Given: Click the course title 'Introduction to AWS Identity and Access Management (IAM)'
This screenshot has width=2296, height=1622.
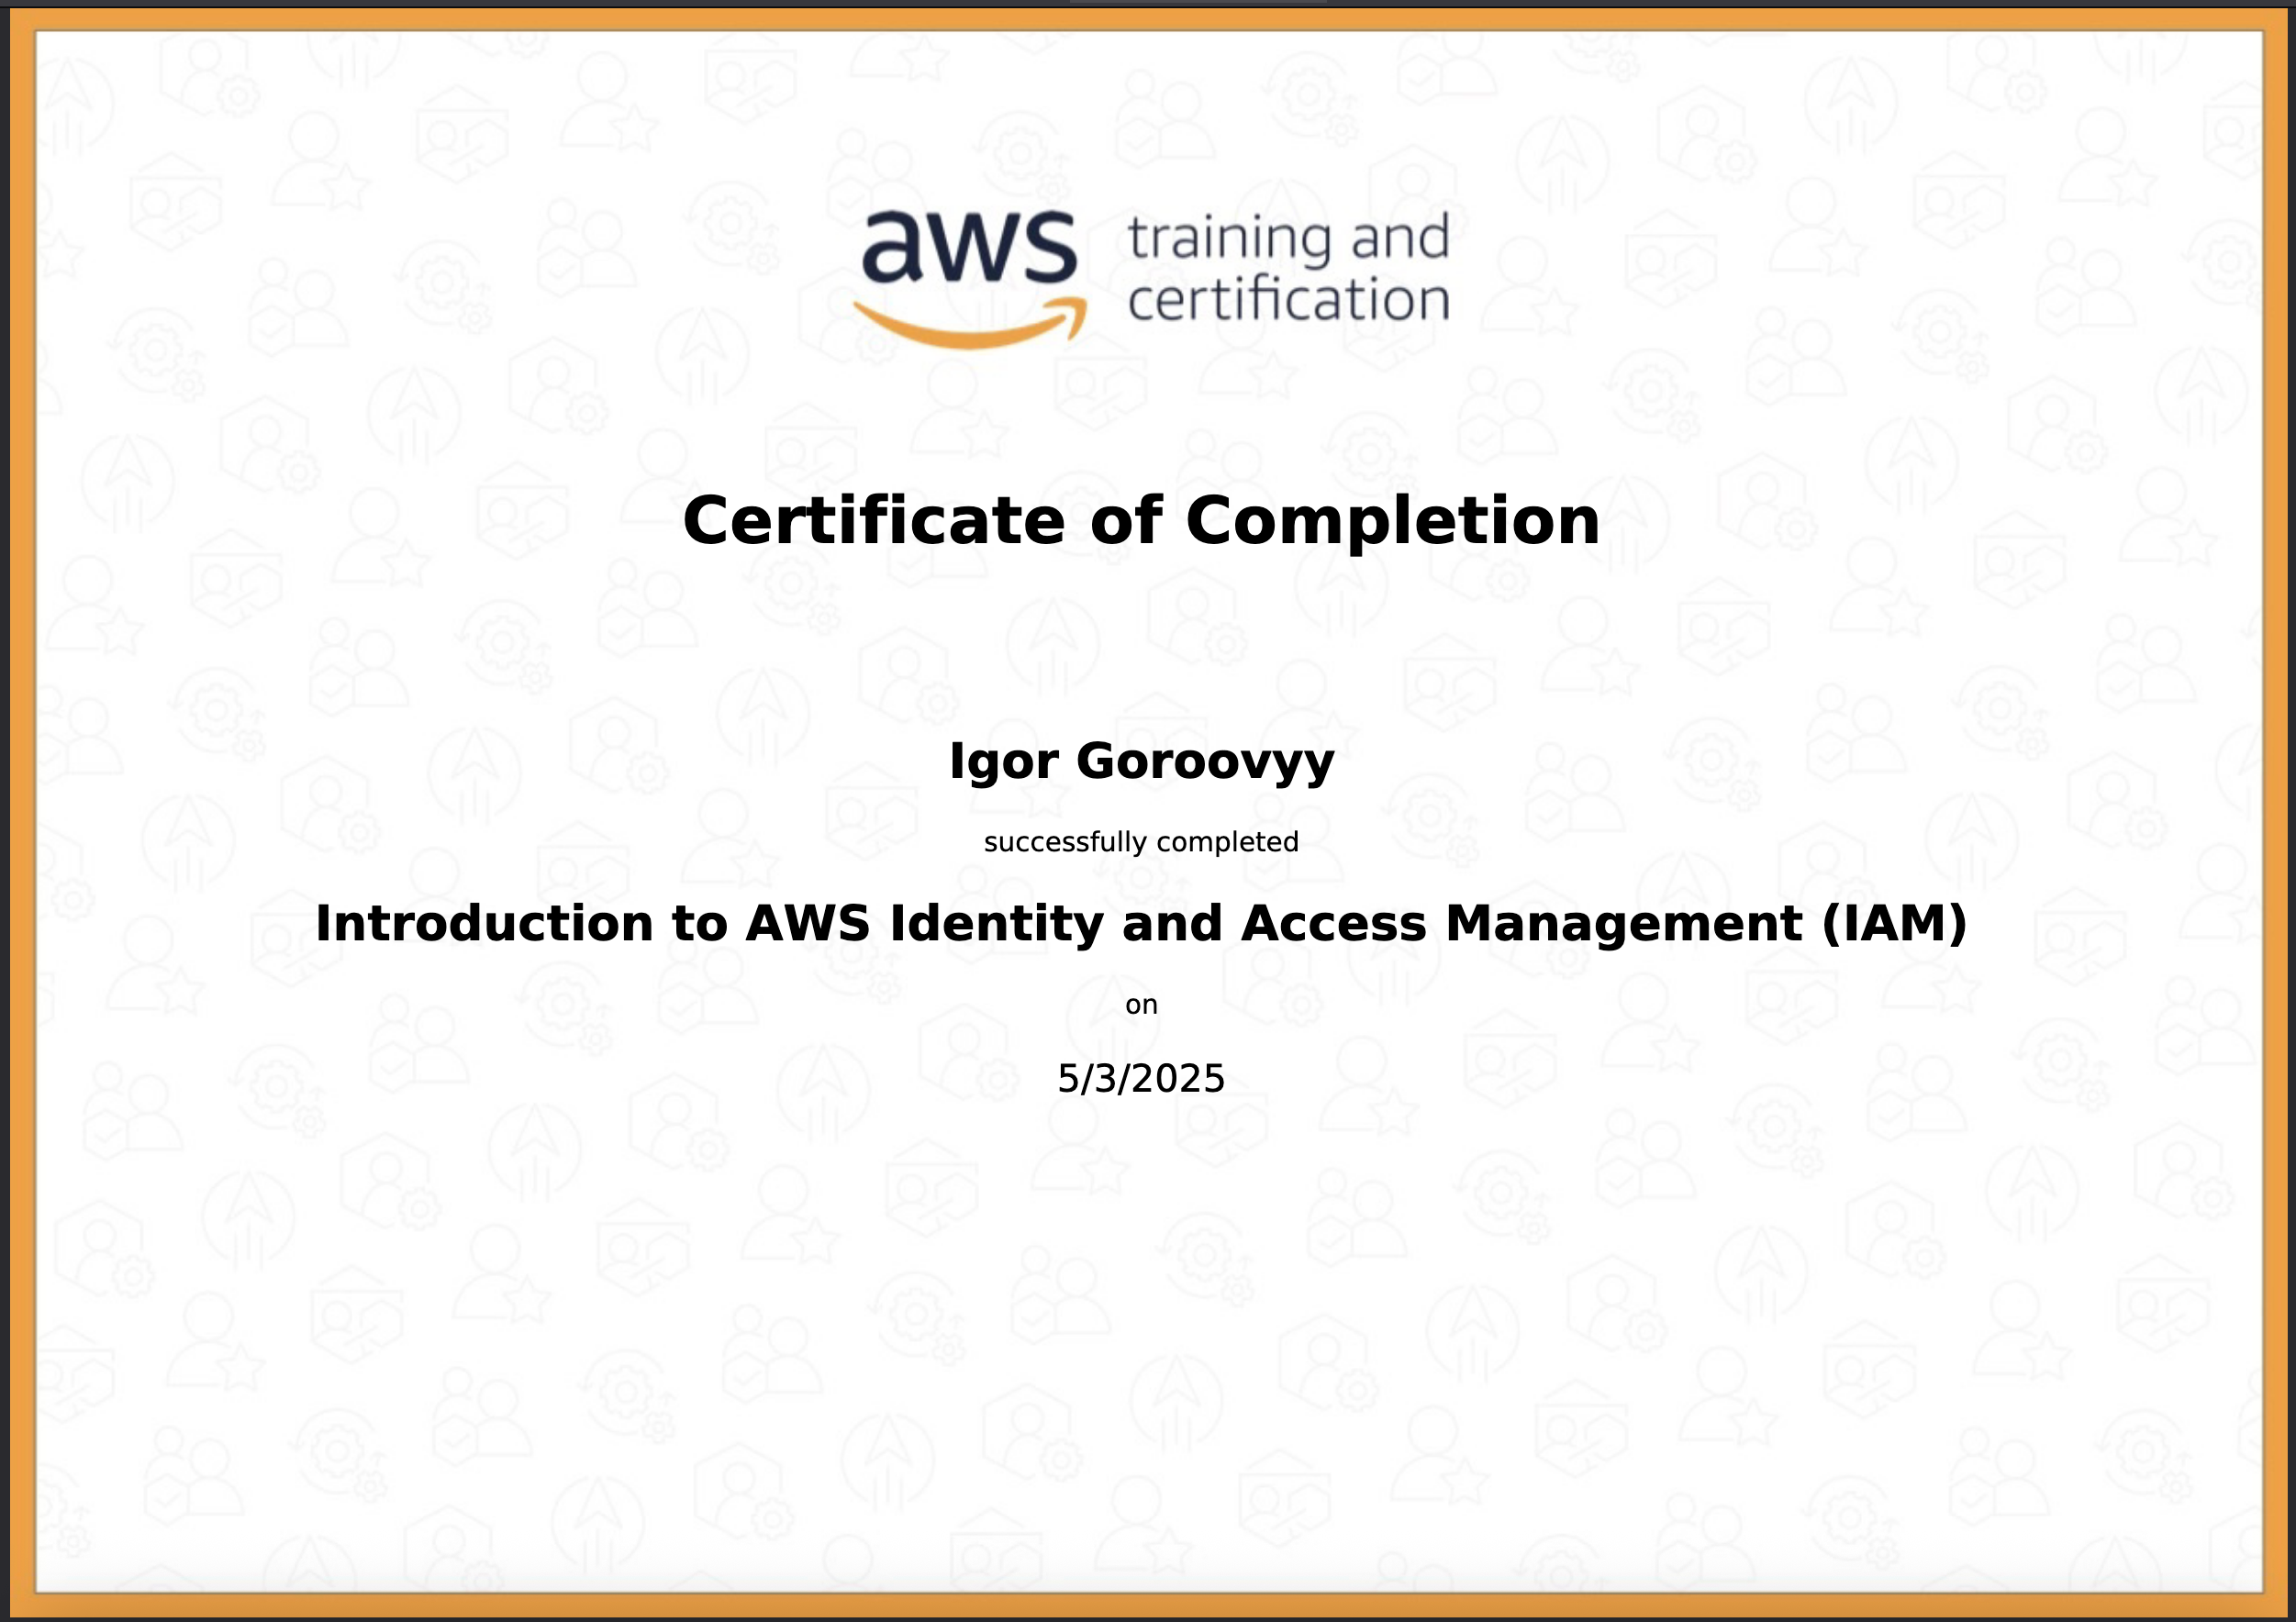Looking at the screenshot, I should coord(1141,923).
